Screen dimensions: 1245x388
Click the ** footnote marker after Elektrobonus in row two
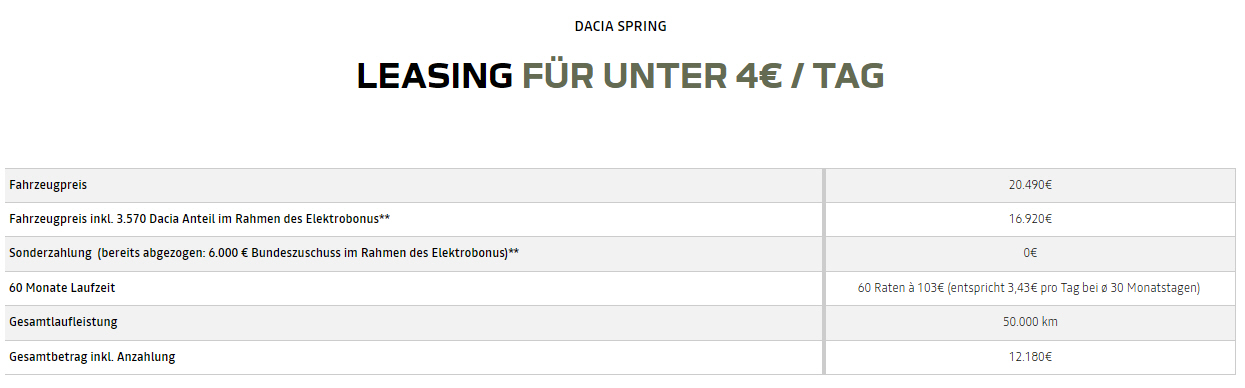coord(384,217)
